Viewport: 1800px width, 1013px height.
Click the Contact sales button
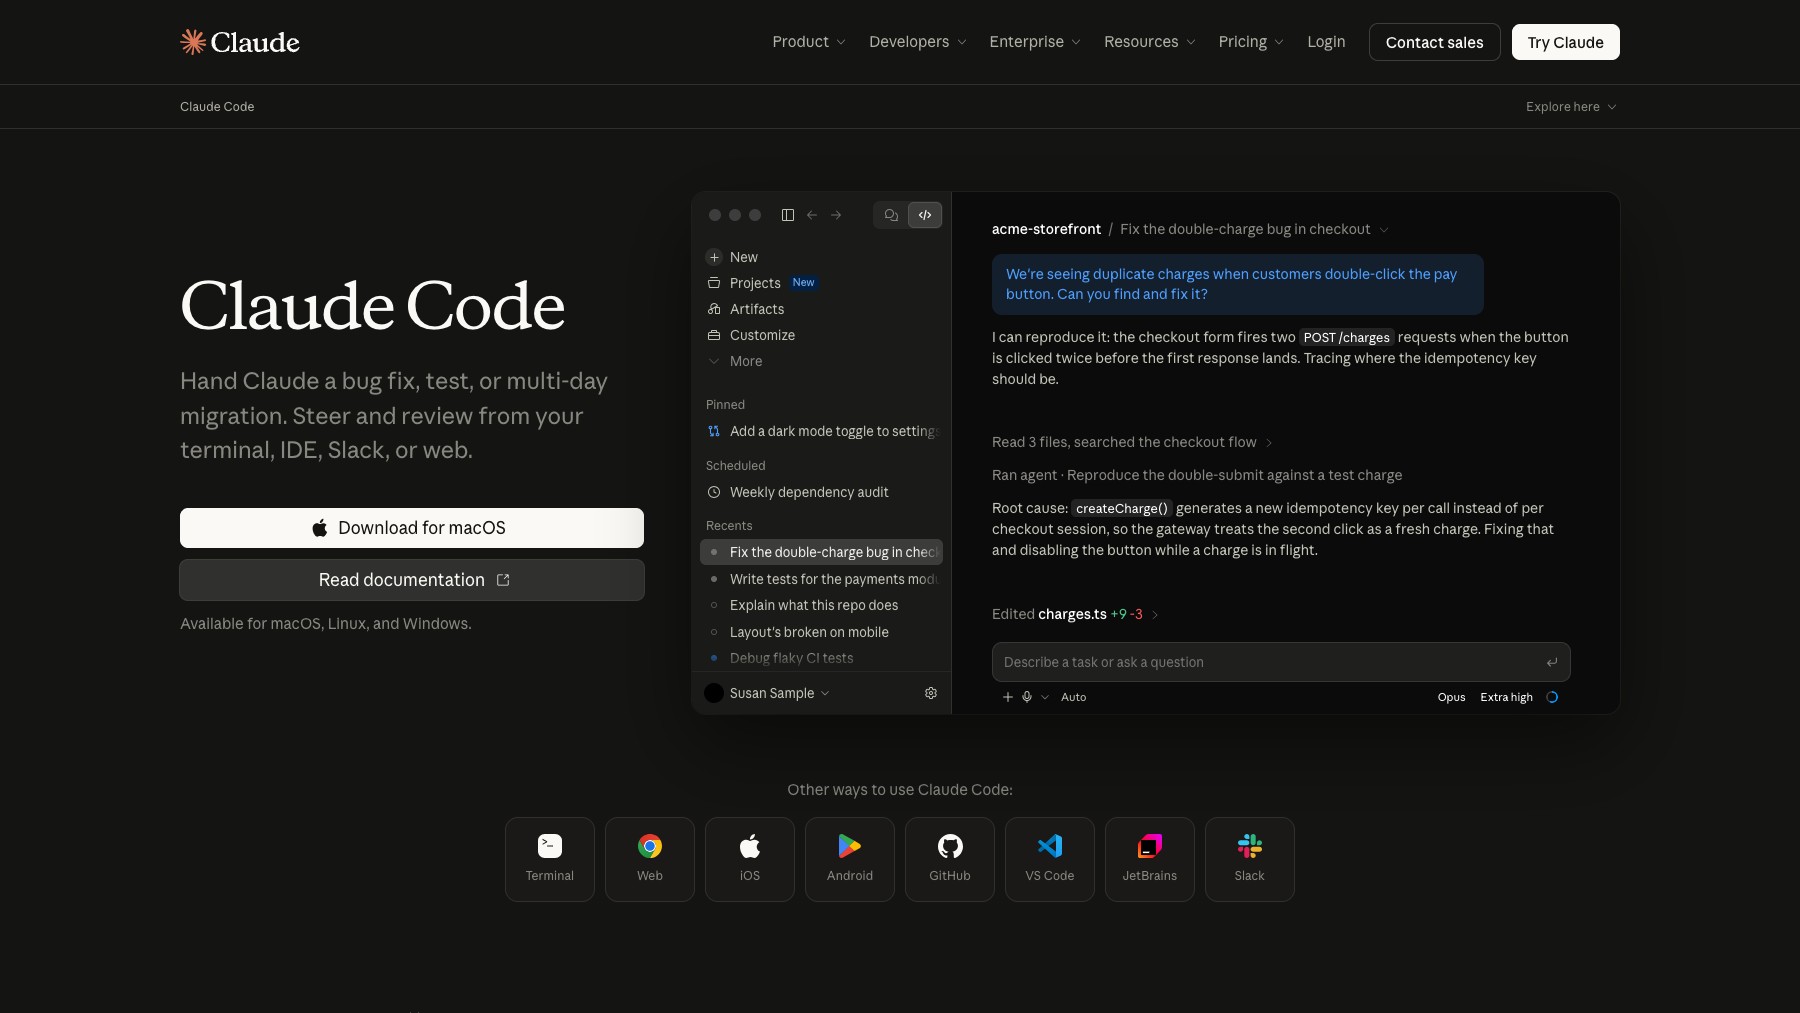(1435, 42)
